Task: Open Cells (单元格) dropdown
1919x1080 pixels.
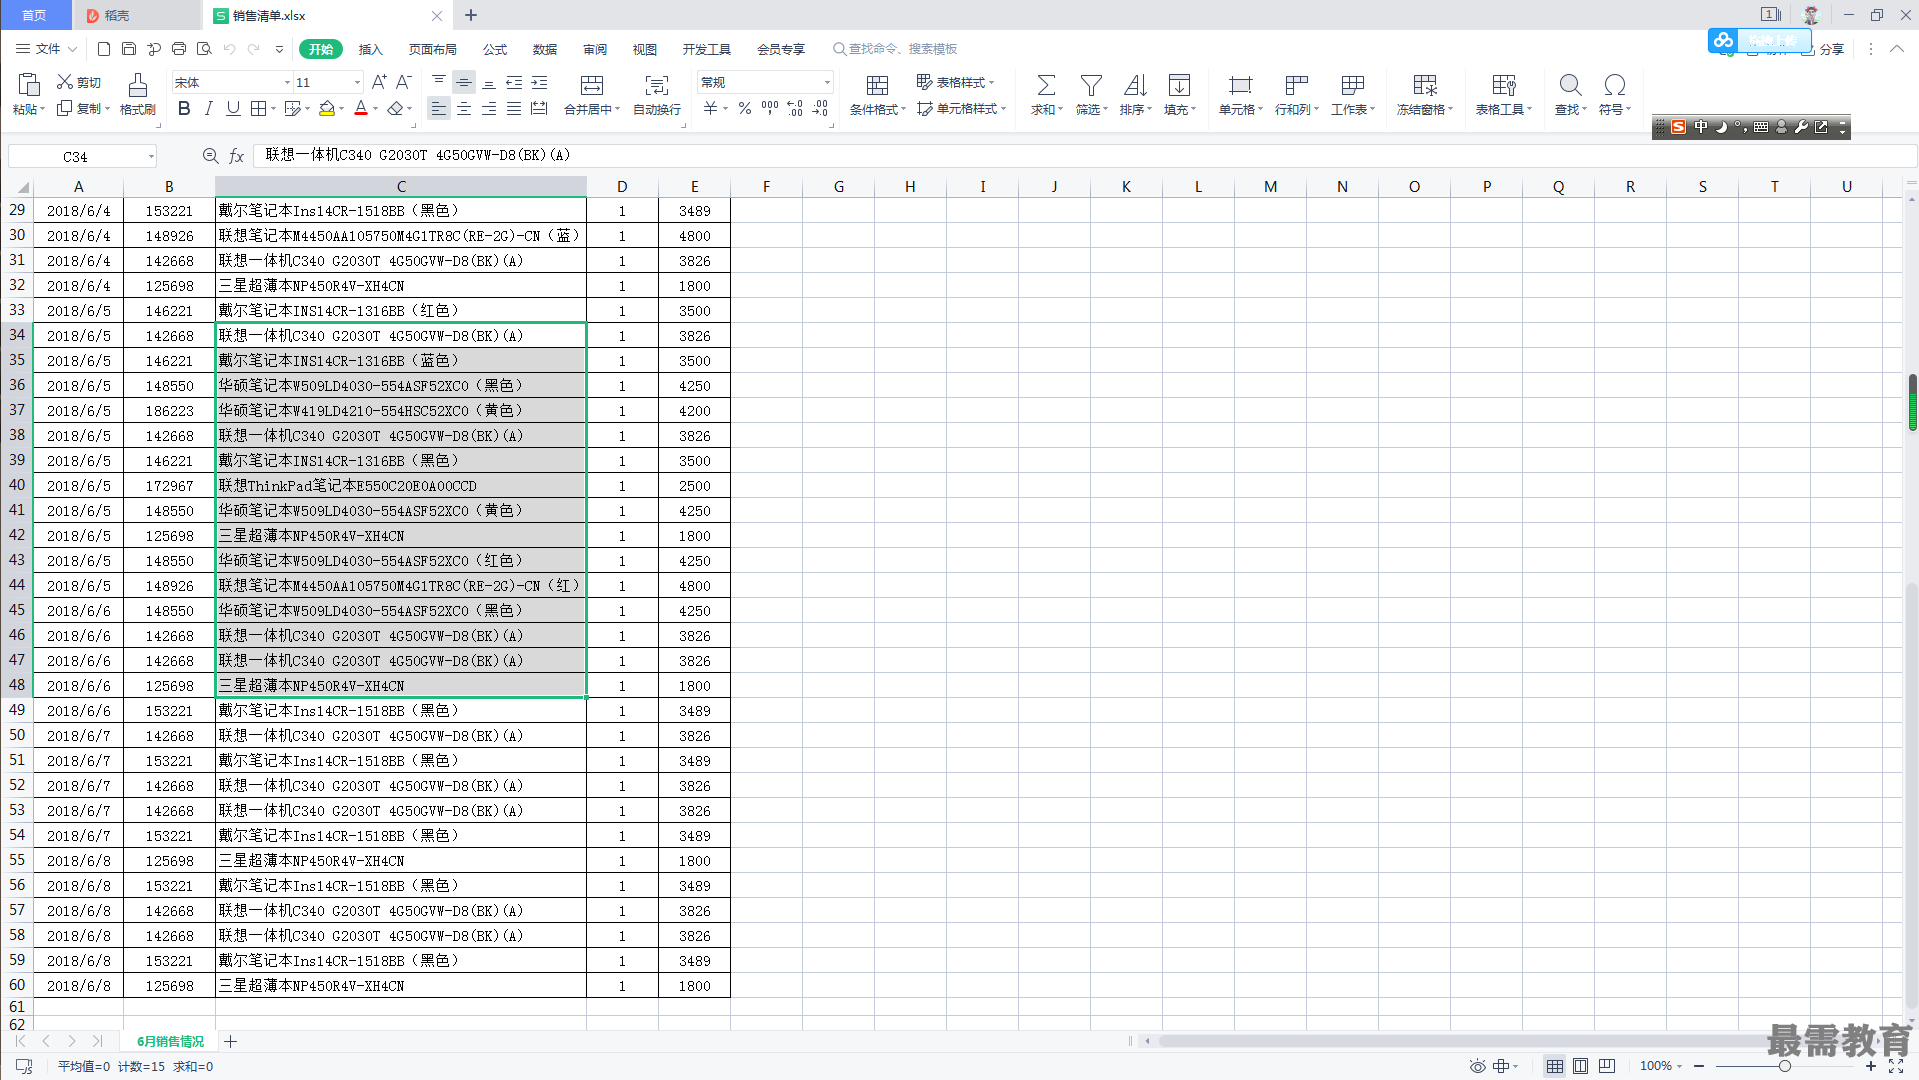Action: coord(1240,95)
